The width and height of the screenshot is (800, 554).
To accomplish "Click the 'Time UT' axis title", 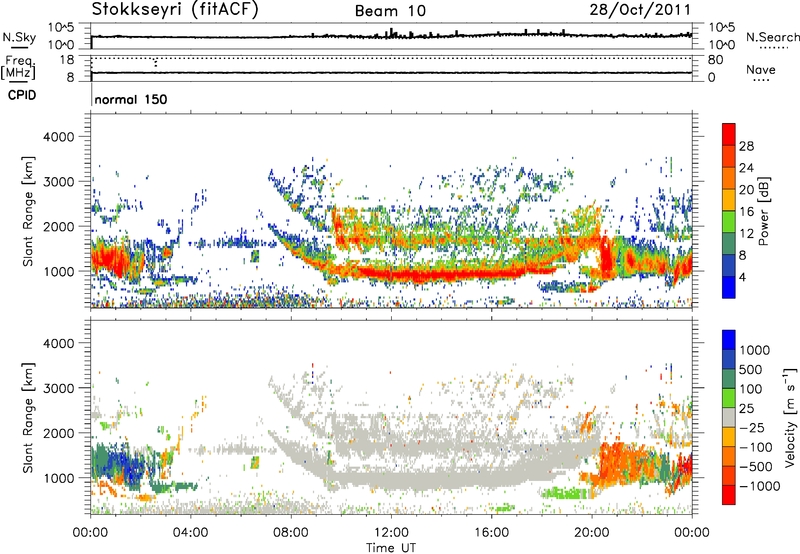I will pyautogui.click(x=391, y=548).
